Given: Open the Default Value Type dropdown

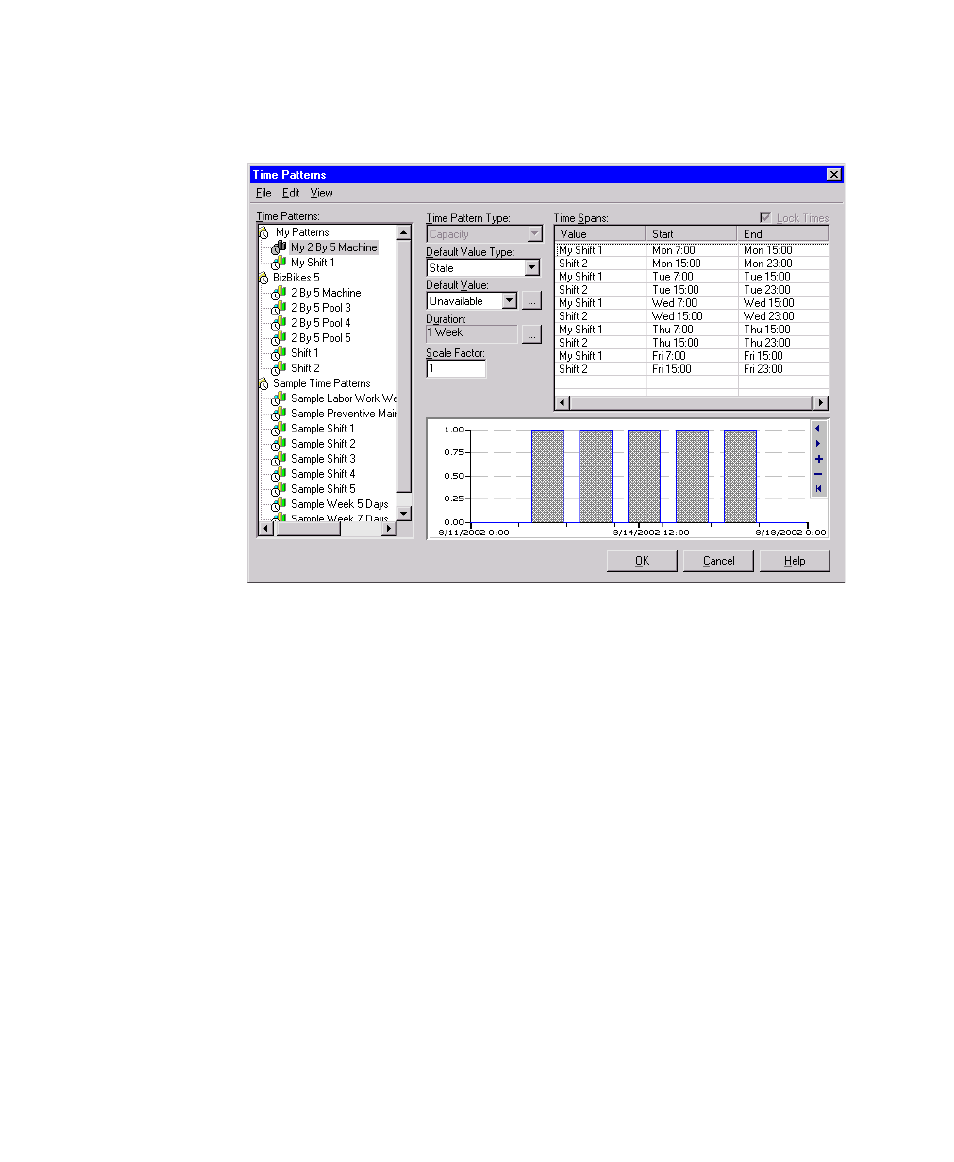Looking at the screenshot, I should [532, 268].
